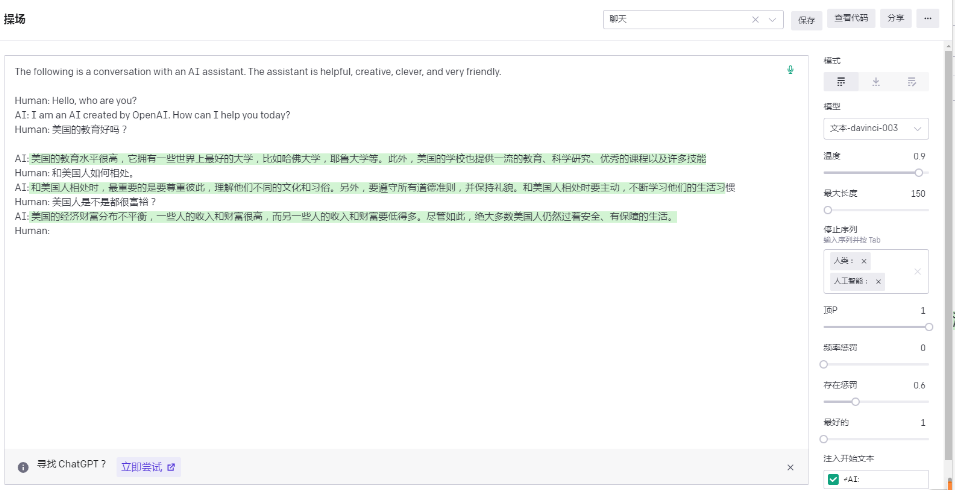Click the microphone icon in text editor
The height and width of the screenshot is (490, 955).
(790, 70)
